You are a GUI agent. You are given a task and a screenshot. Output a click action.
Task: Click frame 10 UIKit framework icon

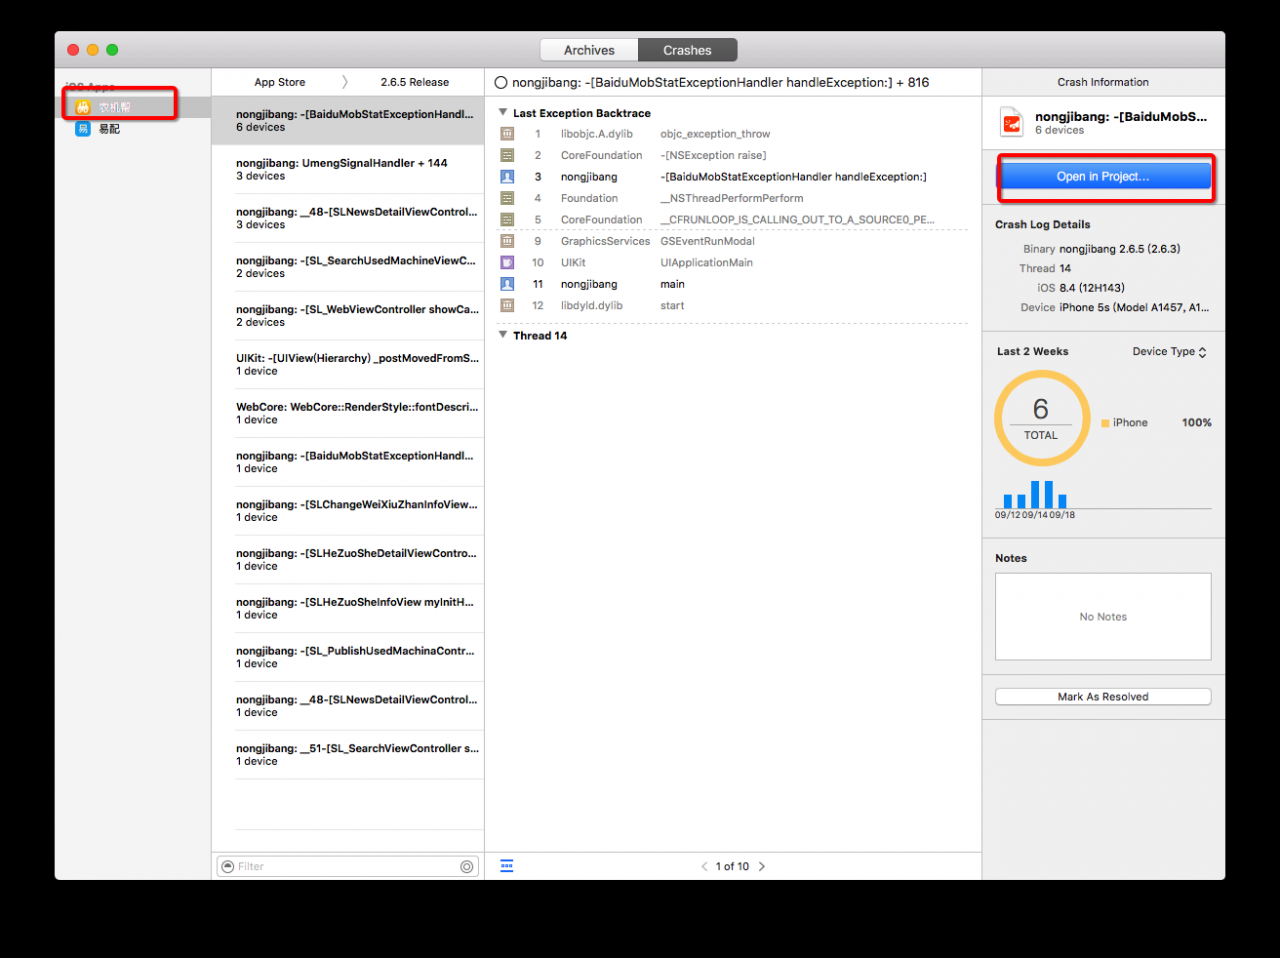(x=507, y=263)
